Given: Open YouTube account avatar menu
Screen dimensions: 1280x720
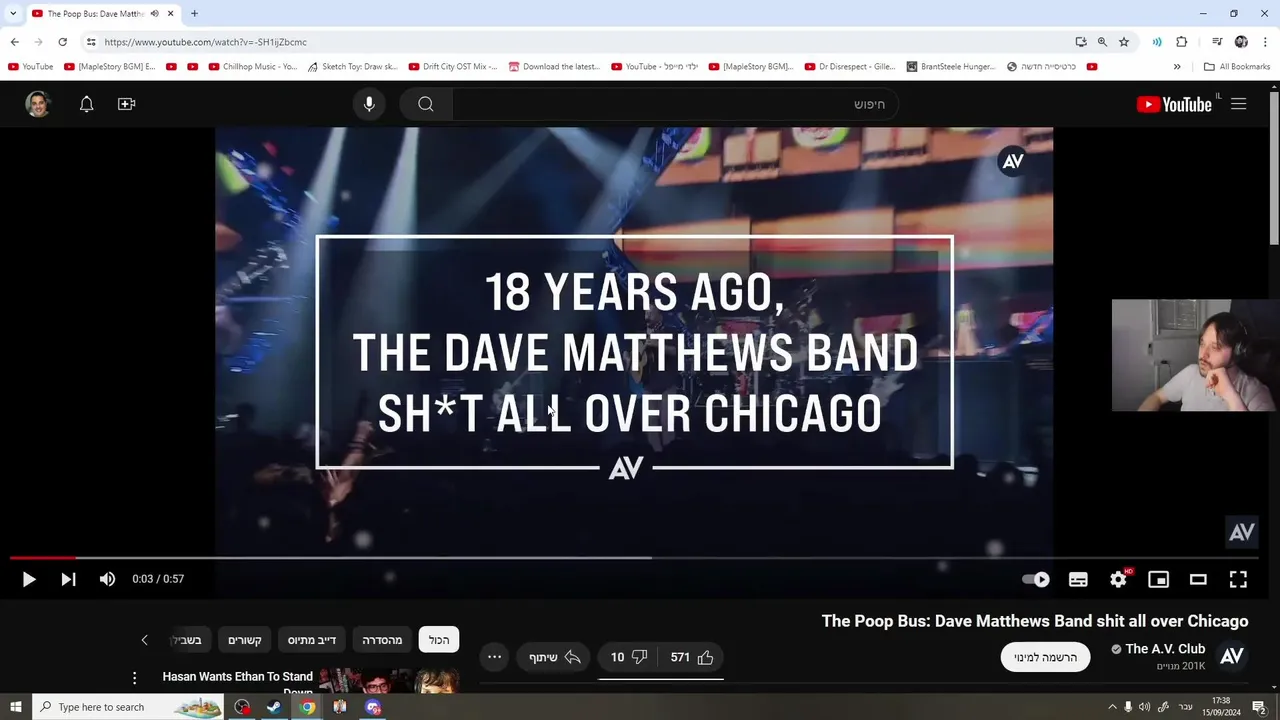Looking at the screenshot, I should click(38, 104).
